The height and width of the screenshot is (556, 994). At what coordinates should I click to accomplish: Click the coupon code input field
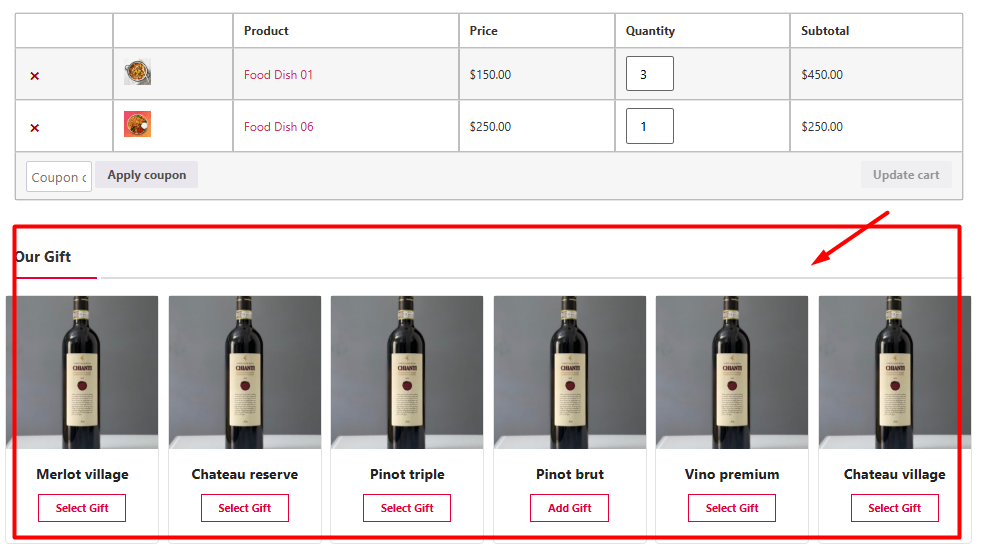(x=59, y=177)
